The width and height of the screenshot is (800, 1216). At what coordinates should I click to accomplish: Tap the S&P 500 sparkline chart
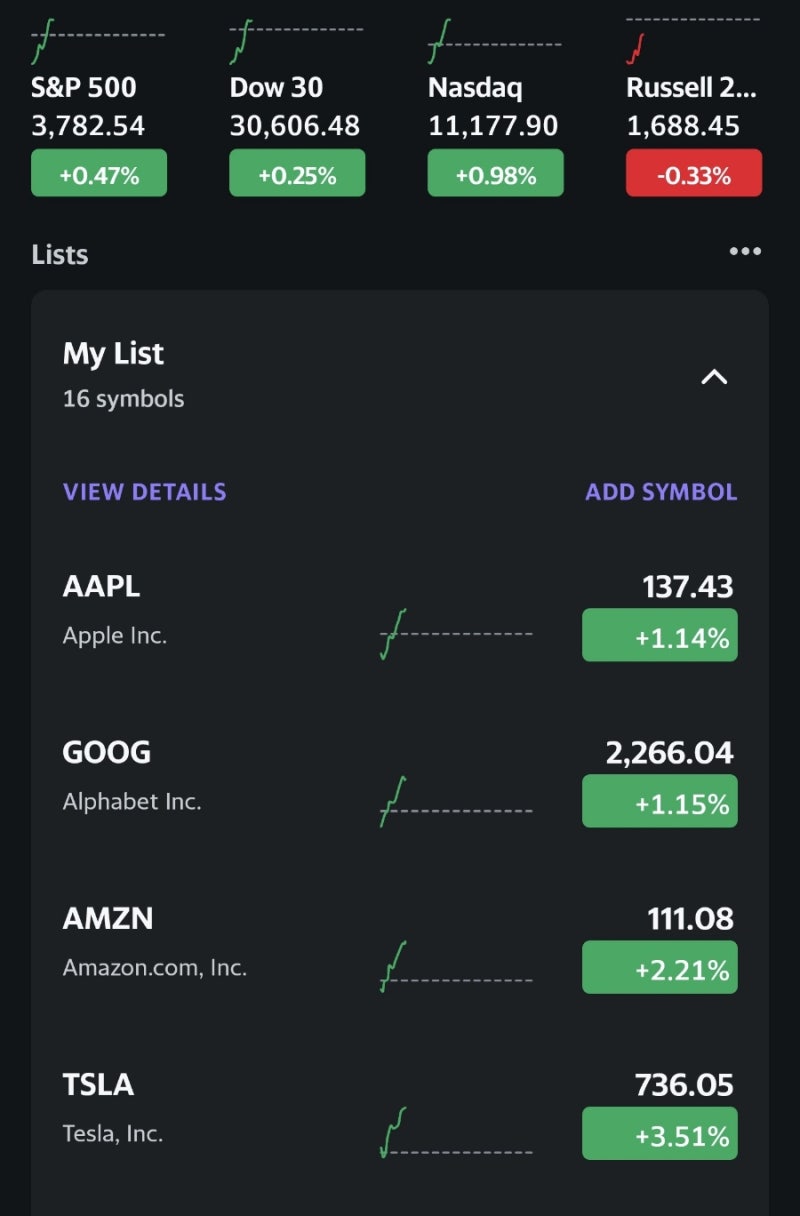[98, 41]
